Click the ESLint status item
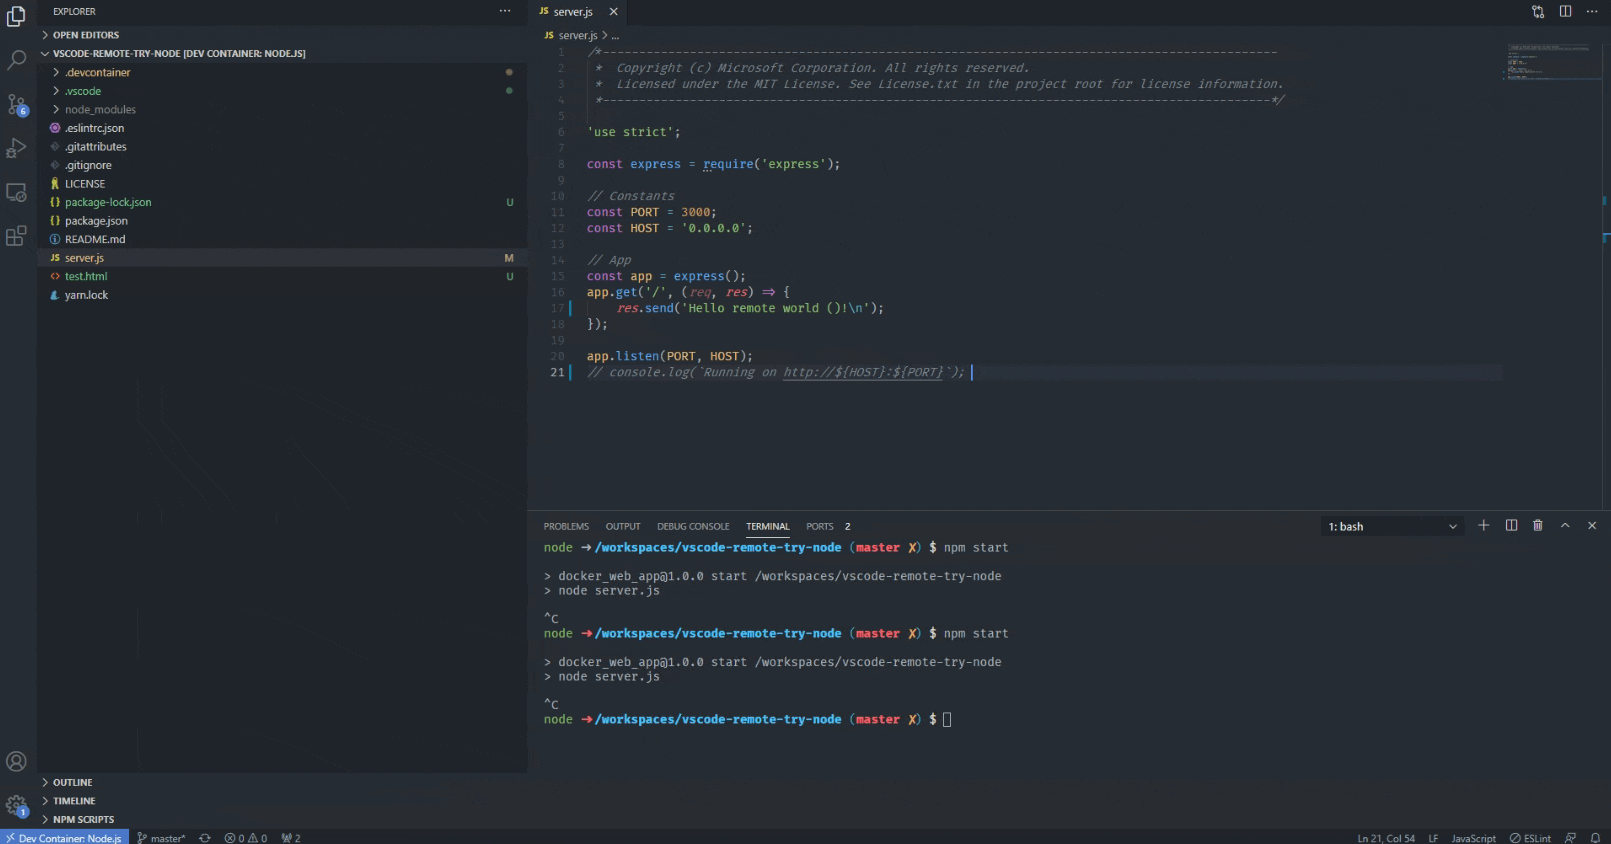The image size is (1611, 844). pos(1530,838)
